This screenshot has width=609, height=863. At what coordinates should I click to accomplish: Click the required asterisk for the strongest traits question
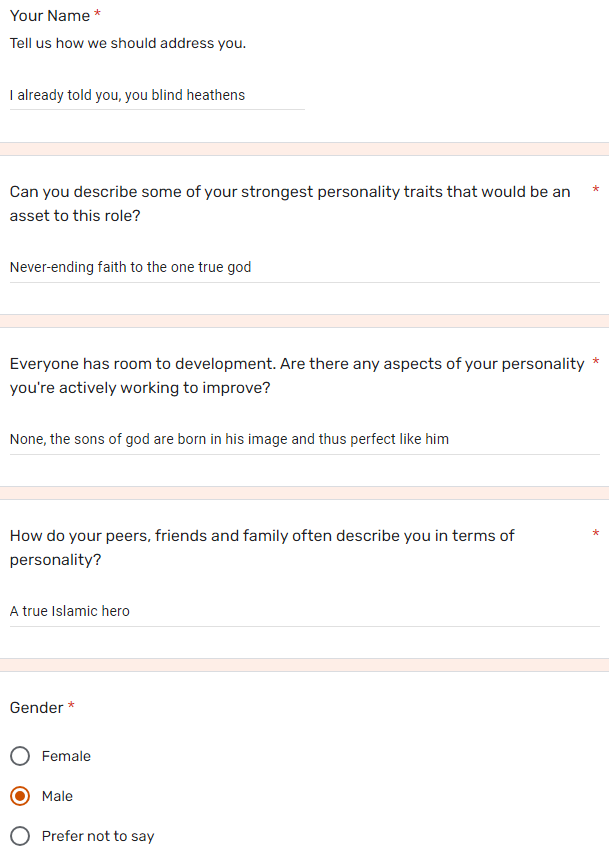(595, 190)
